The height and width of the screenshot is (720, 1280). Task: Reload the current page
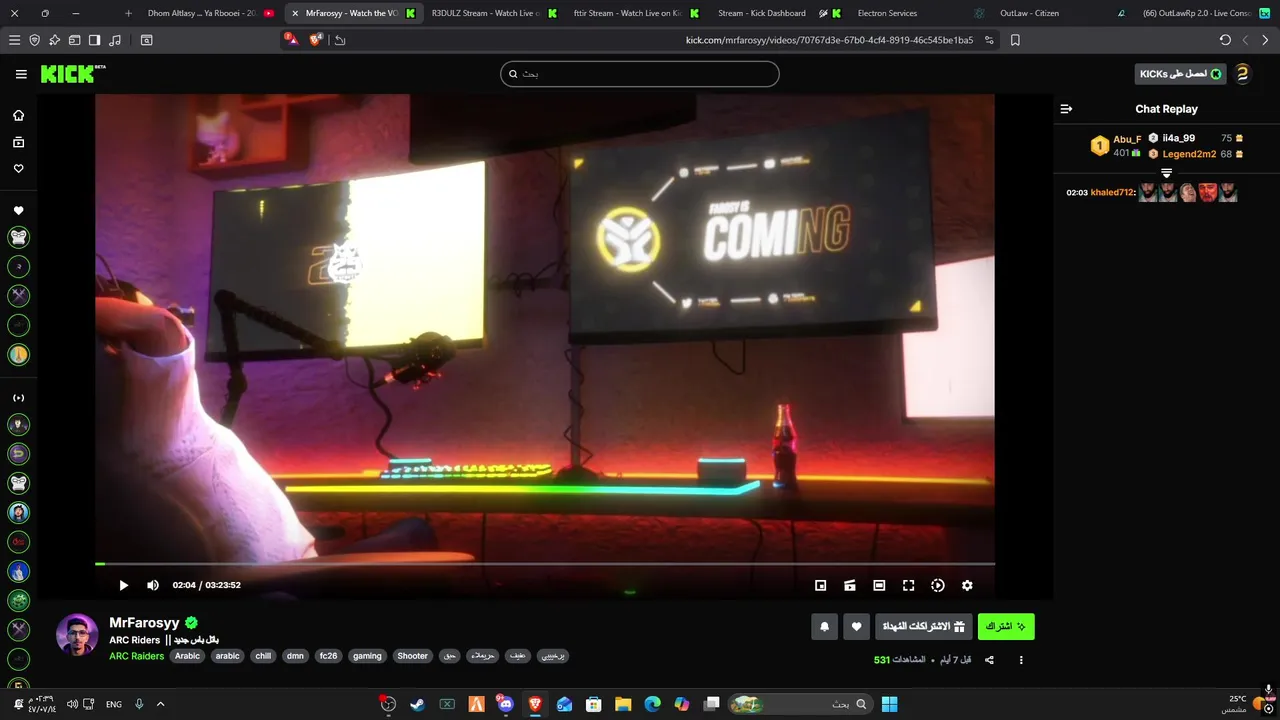click(1225, 40)
